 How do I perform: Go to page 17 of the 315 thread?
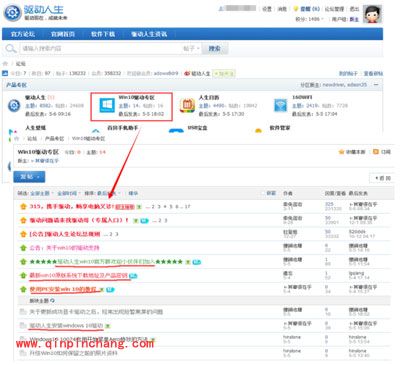(x=187, y=207)
